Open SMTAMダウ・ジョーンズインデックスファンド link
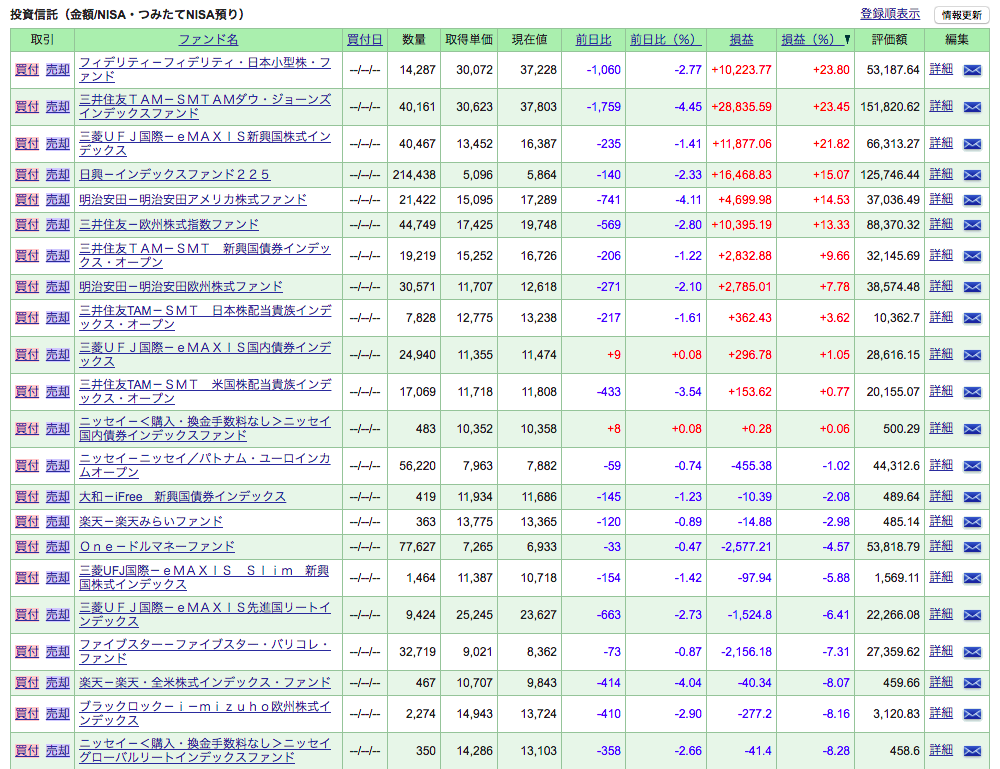Viewport: 1000px width, 769px height. pos(205,106)
